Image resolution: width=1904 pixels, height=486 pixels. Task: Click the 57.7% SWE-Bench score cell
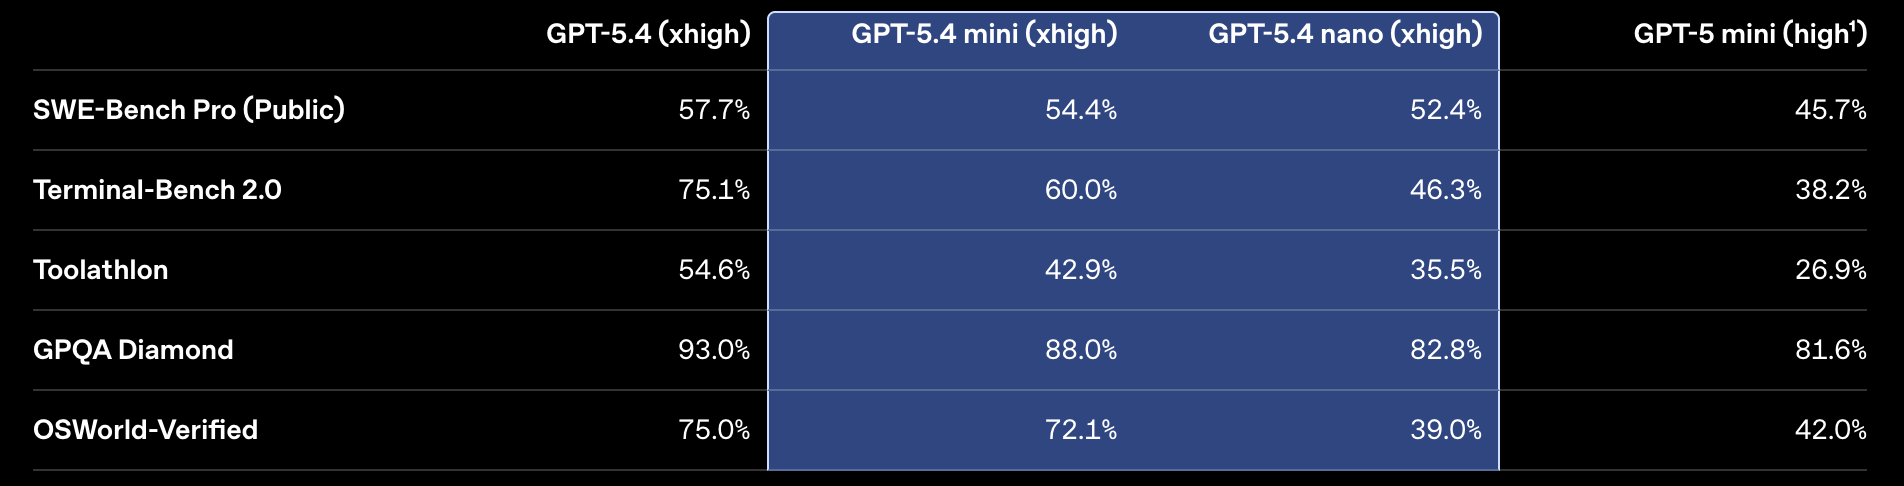pyautogui.click(x=714, y=110)
